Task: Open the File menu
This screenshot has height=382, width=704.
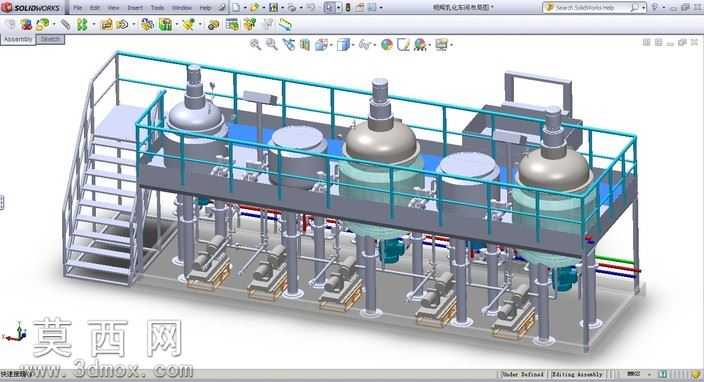Action: click(77, 8)
